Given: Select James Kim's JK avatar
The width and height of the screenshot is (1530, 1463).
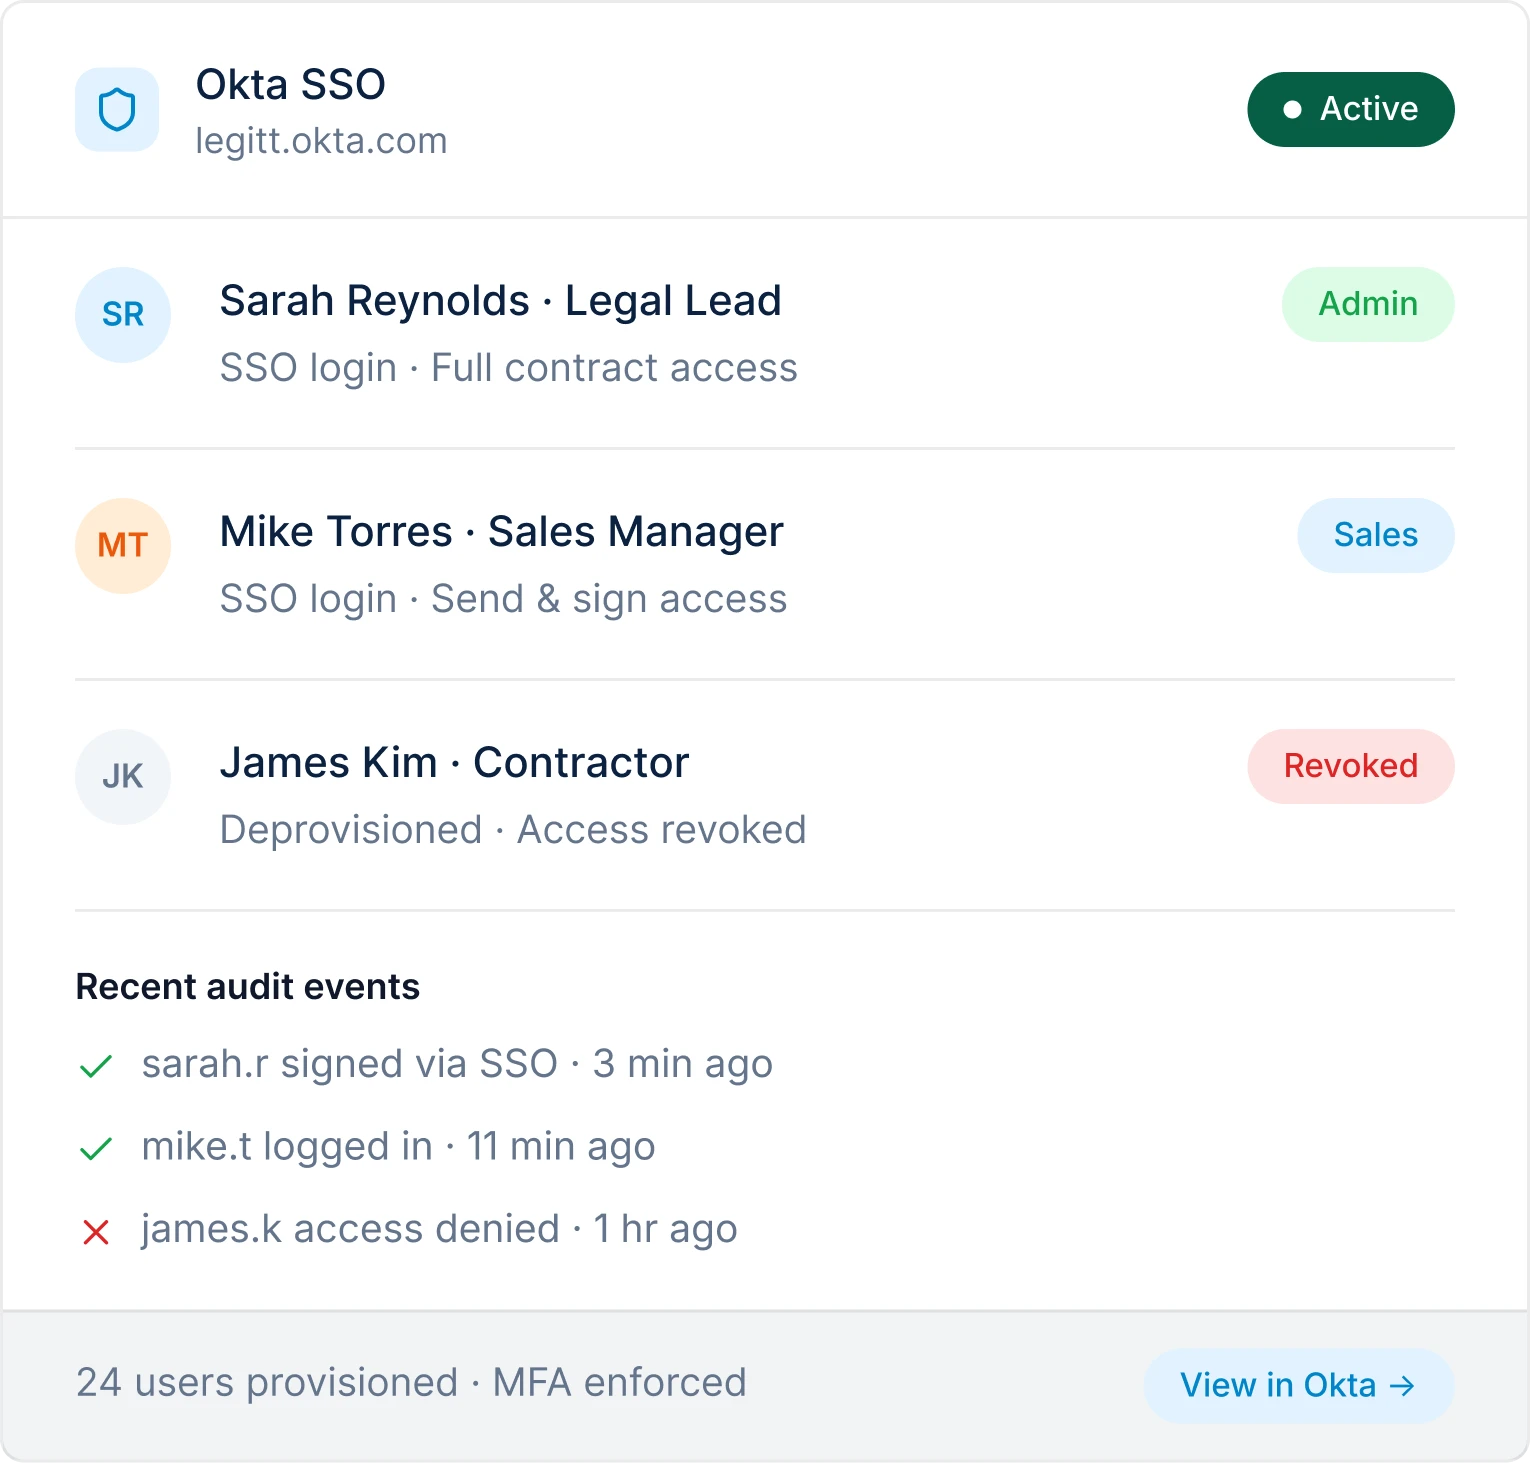Looking at the screenshot, I should pos(122,777).
